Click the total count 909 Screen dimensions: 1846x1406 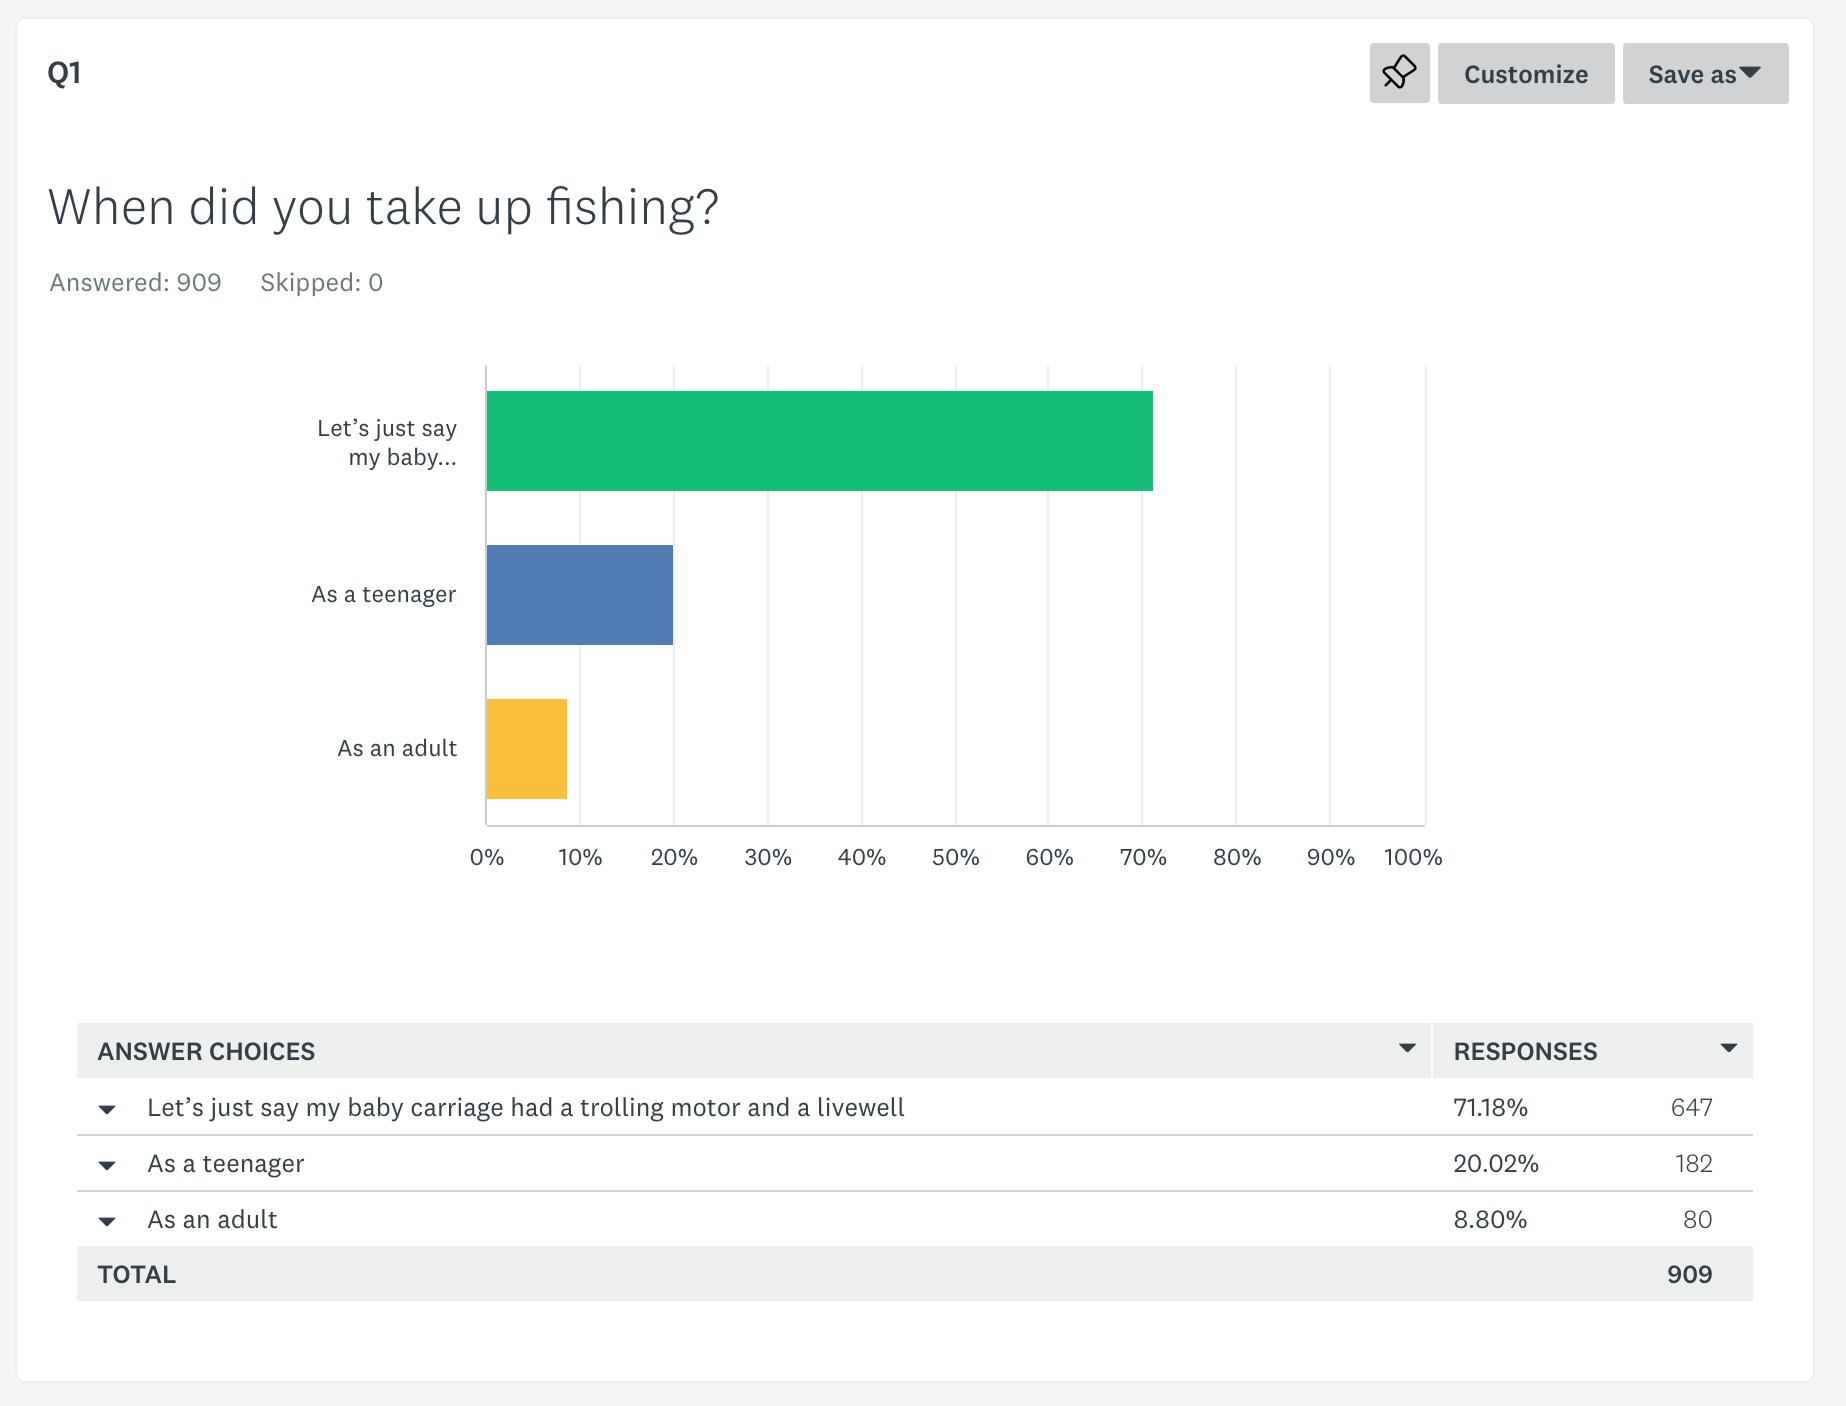coord(1690,1274)
